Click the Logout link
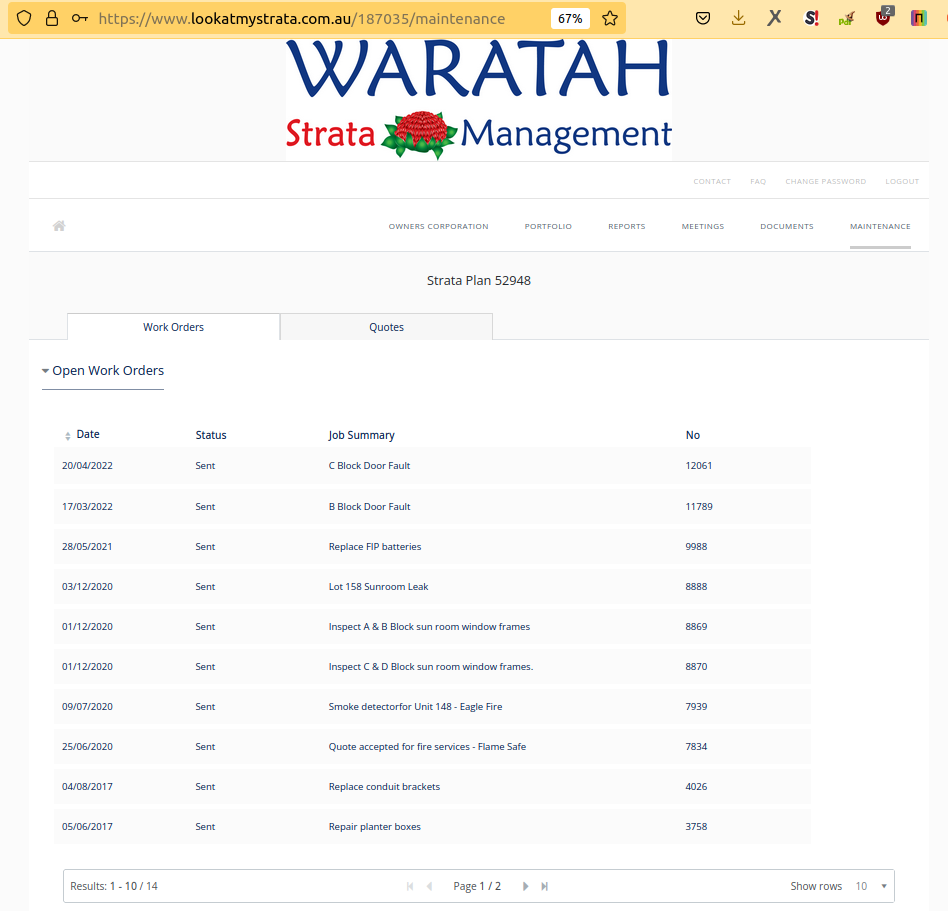 (901, 181)
